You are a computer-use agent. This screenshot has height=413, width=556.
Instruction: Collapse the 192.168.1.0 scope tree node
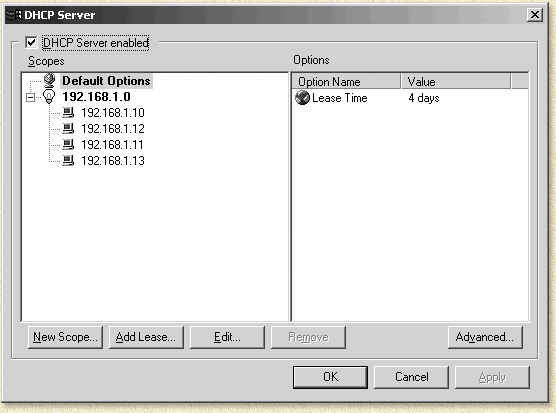pos(31,97)
